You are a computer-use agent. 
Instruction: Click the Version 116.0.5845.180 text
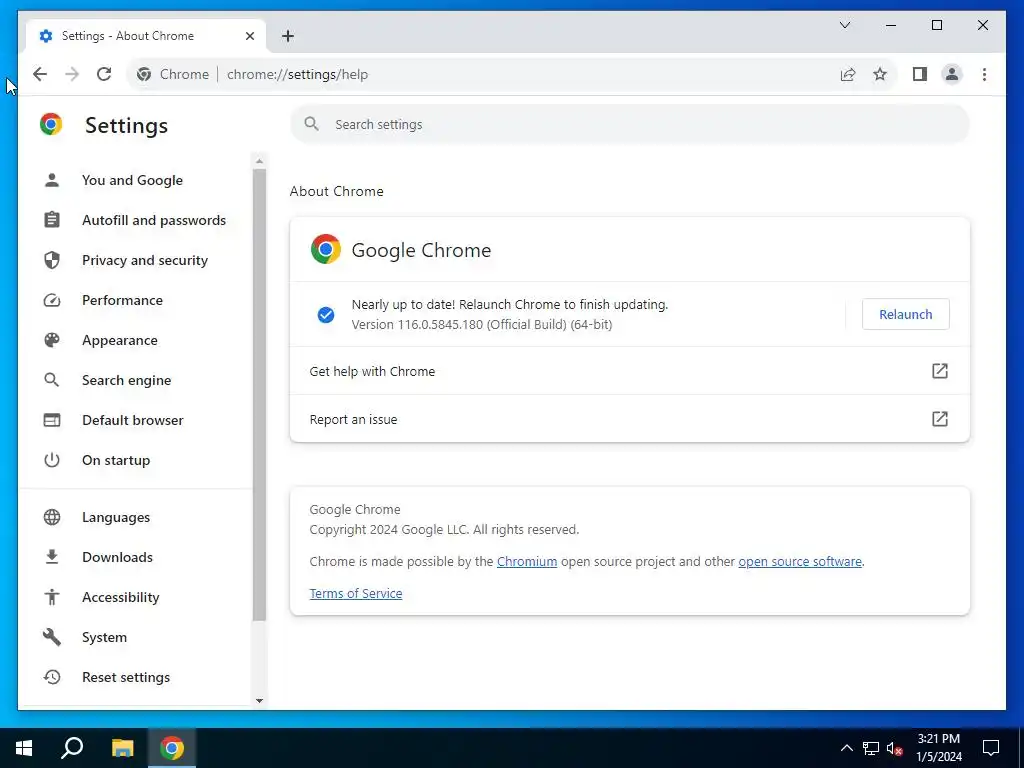pyautogui.click(x=482, y=325)
